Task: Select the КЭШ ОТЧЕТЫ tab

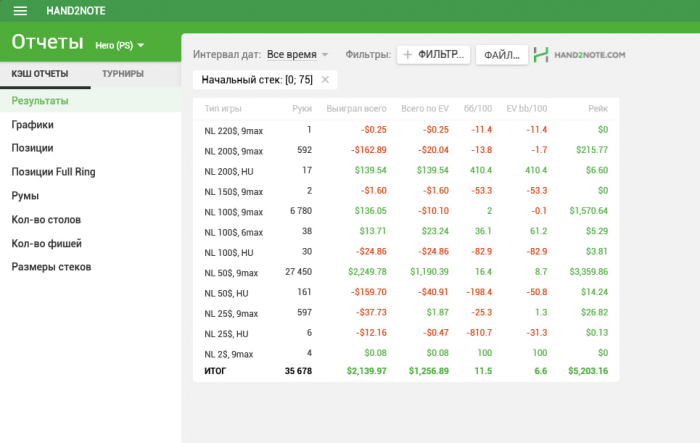Action: (40, 75)
